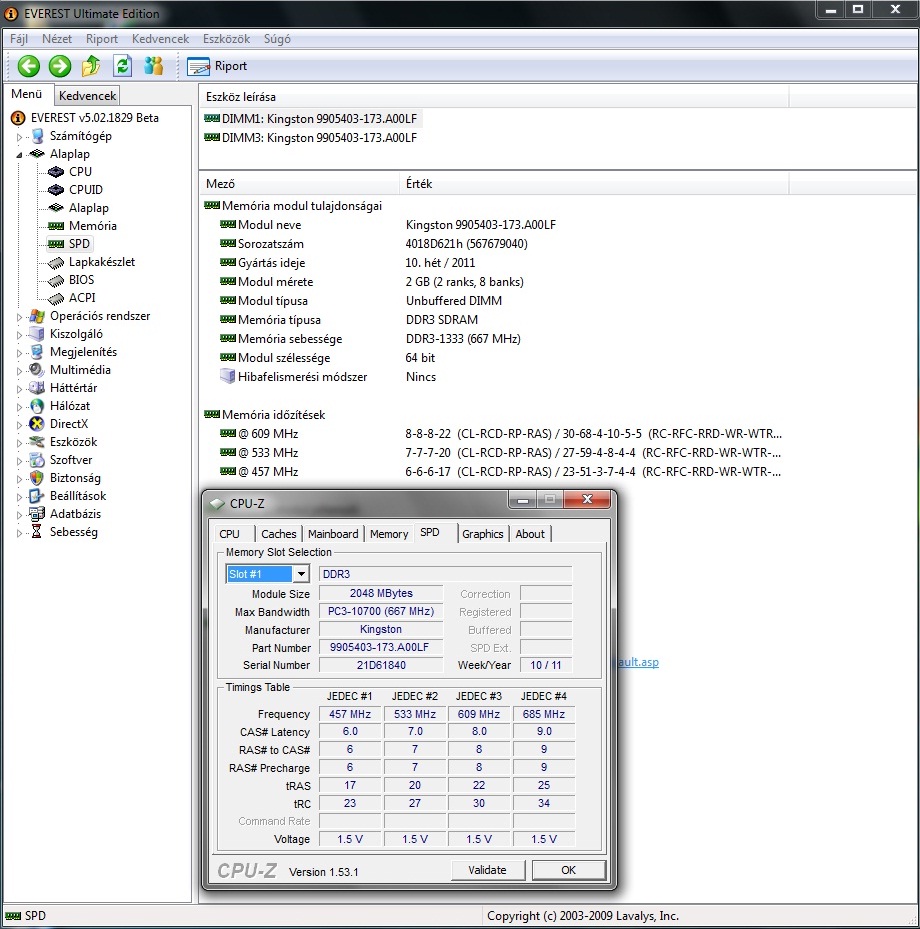920x929 pixels.
Task: Click the Alaplap child item under Alaplap
Action: pyautogui.click(x=88, y=208)
